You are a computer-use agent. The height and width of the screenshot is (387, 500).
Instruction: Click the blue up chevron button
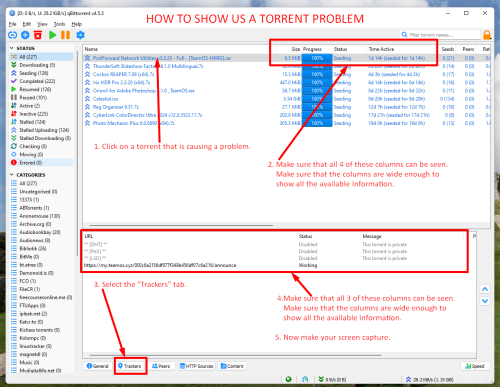tap(485, 289)
